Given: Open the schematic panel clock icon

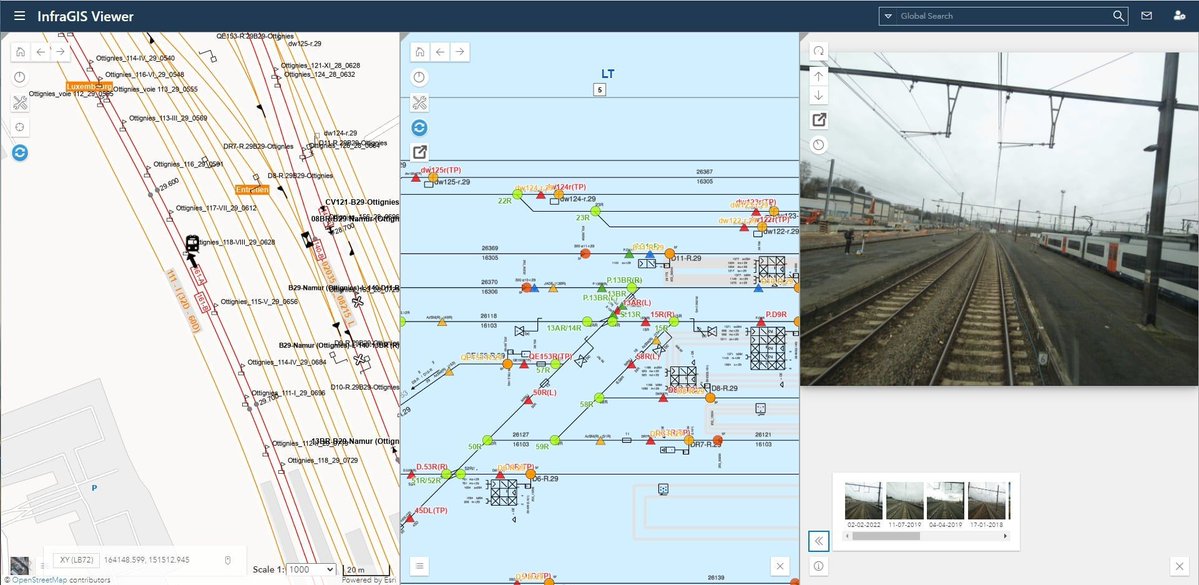Looking at the screenshot, I should click(x=419, y=77).
